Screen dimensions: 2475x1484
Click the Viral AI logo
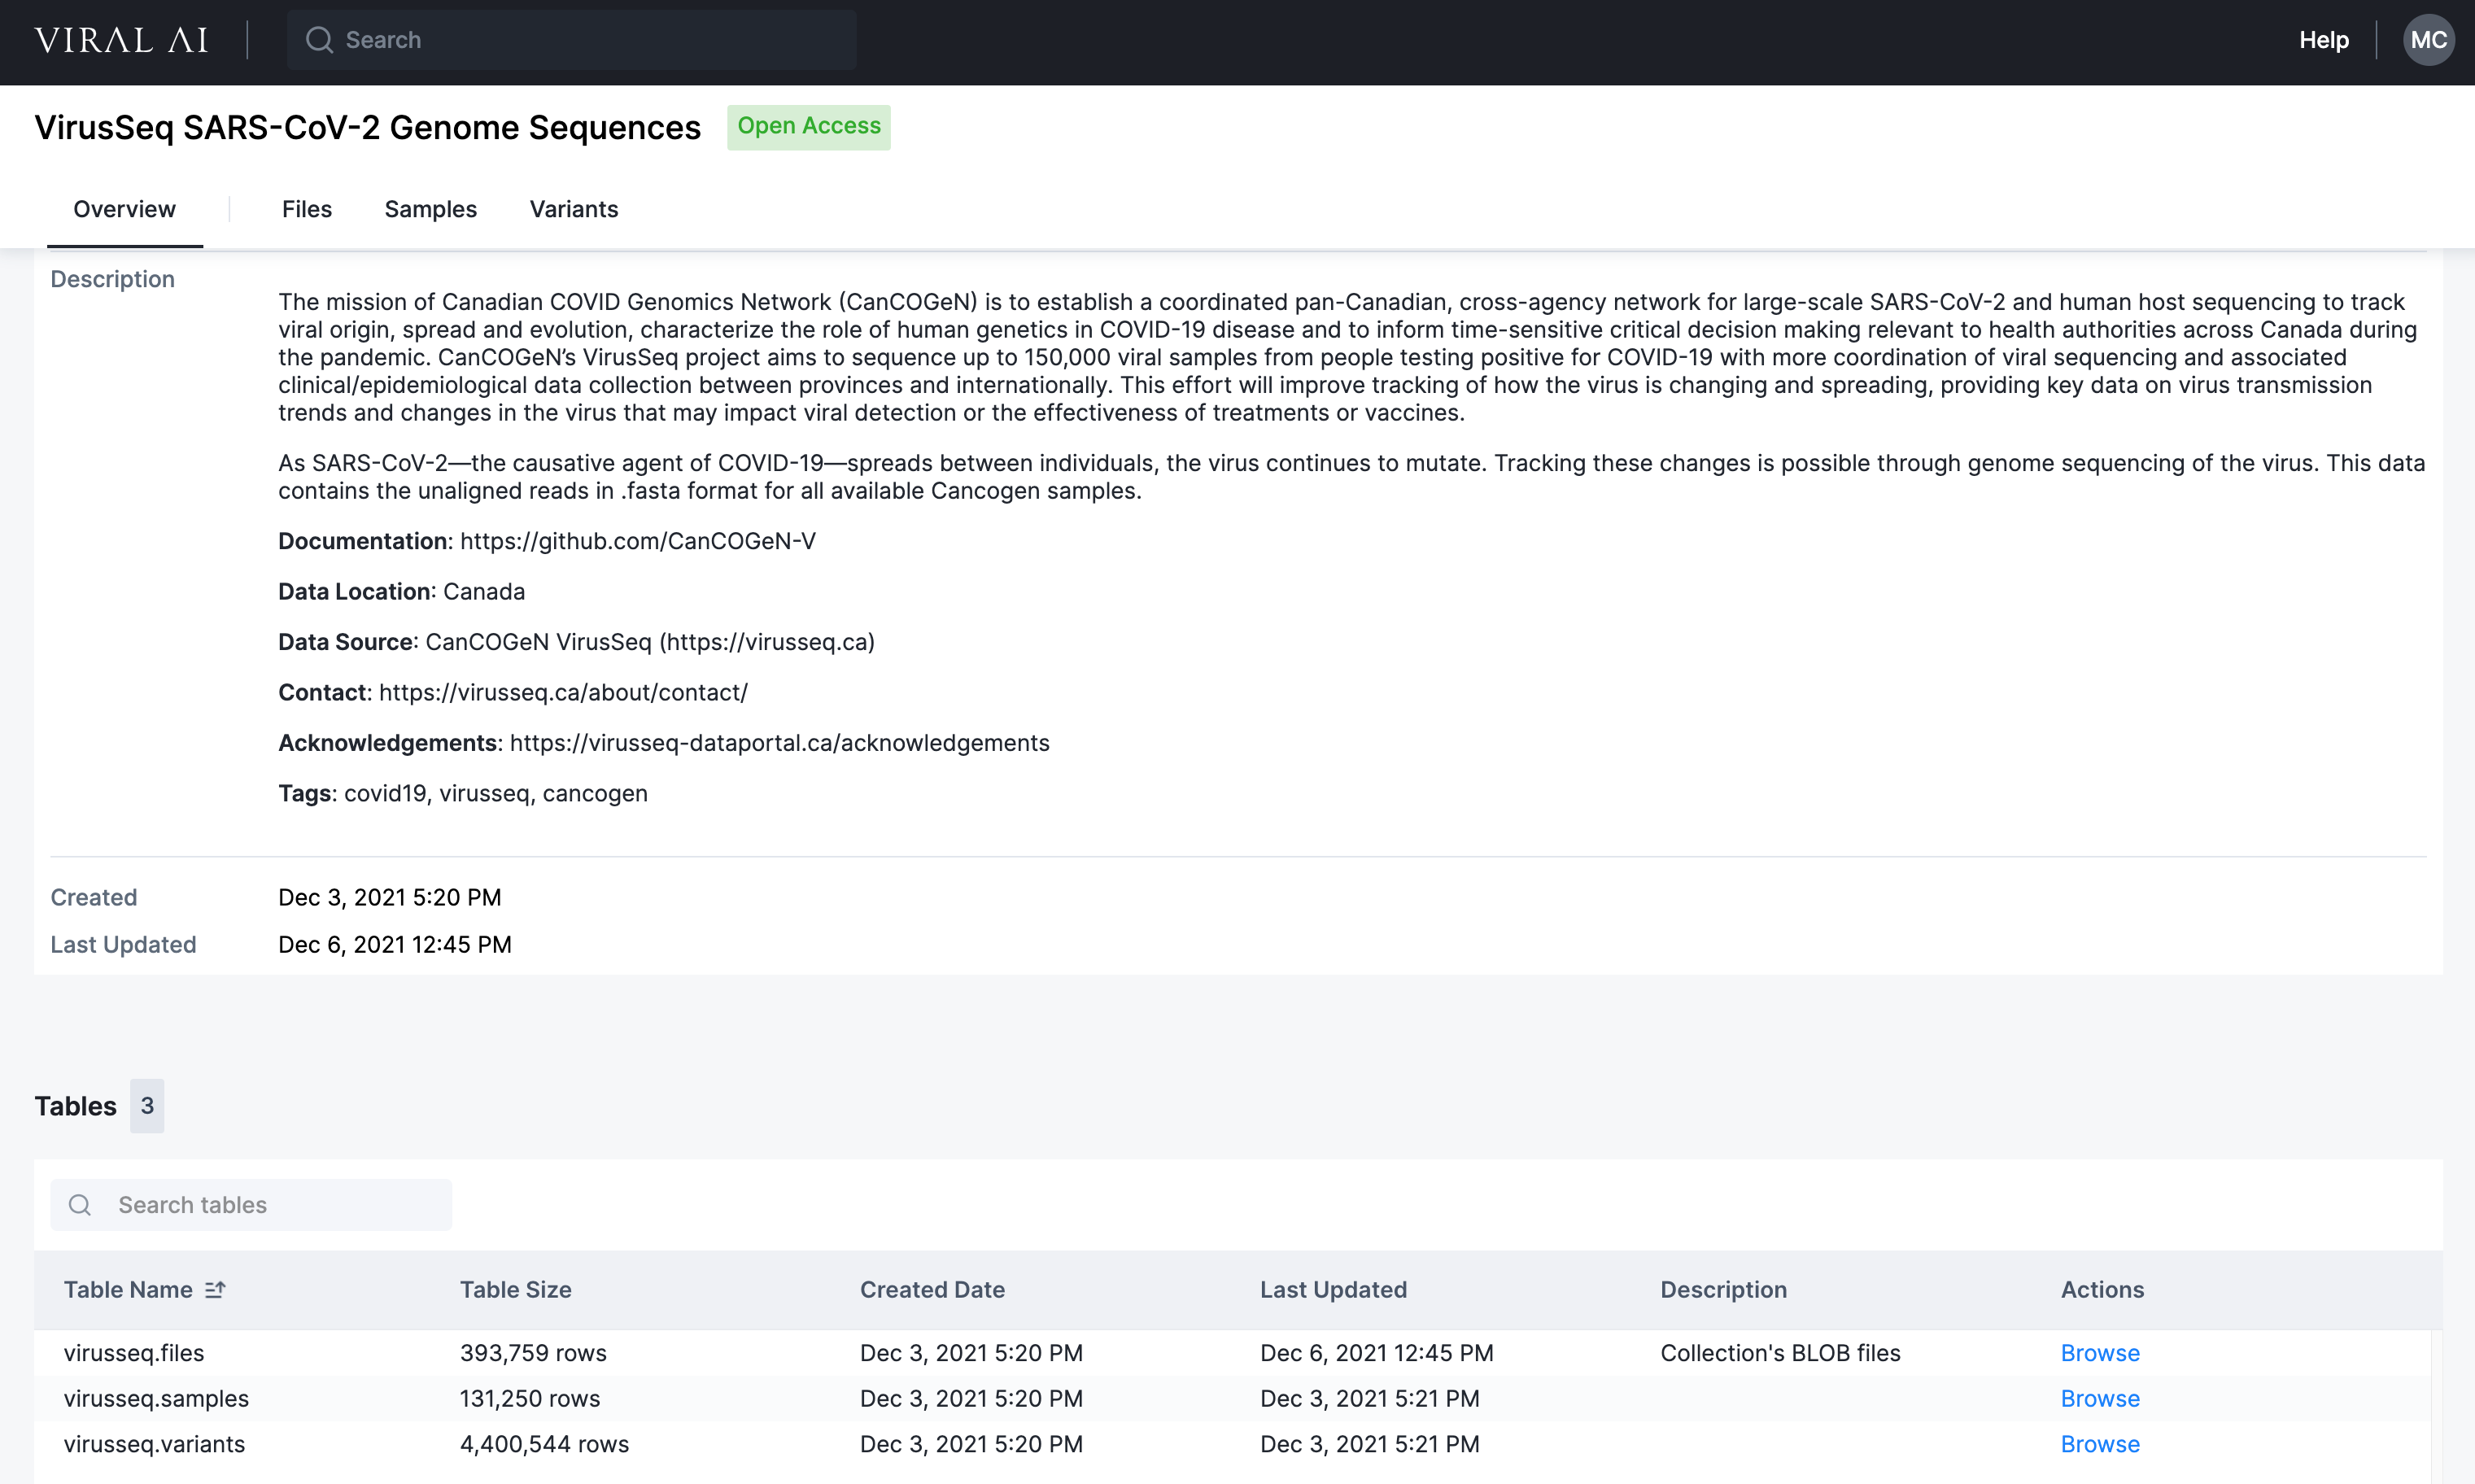coord(121,40)
